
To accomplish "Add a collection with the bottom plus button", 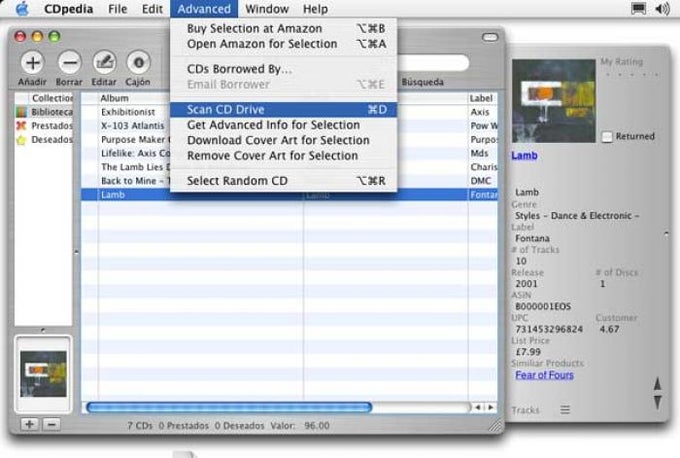I will (29, 424).
